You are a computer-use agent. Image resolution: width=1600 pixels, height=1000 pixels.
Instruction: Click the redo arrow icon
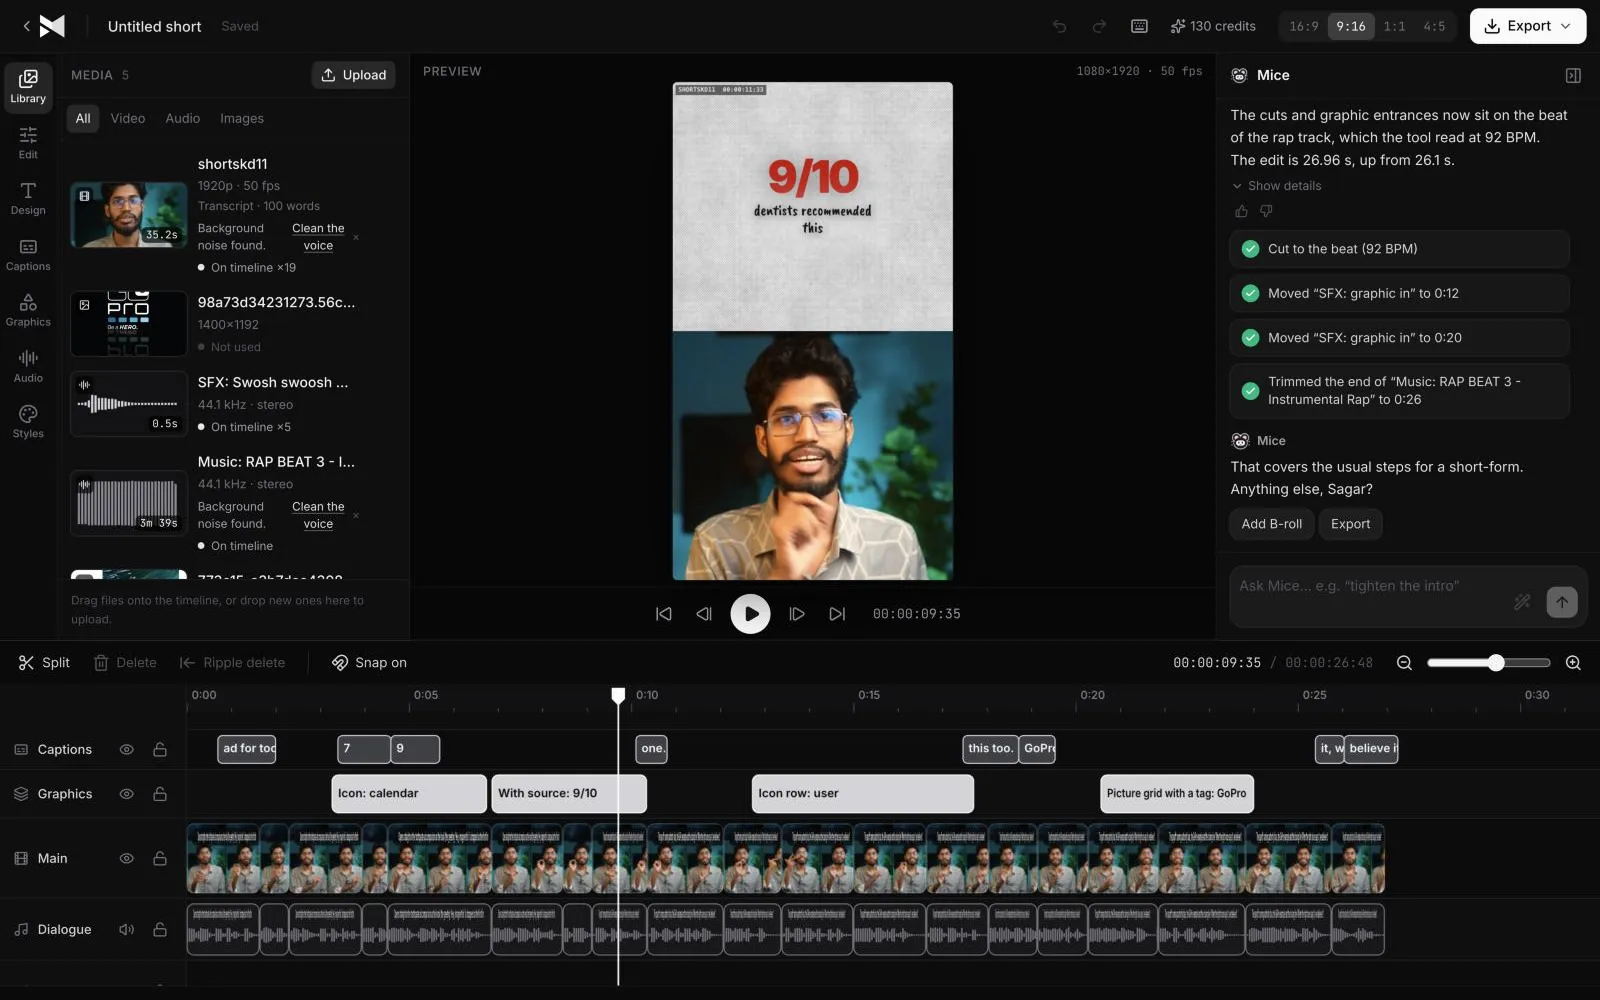point(1099,26)
